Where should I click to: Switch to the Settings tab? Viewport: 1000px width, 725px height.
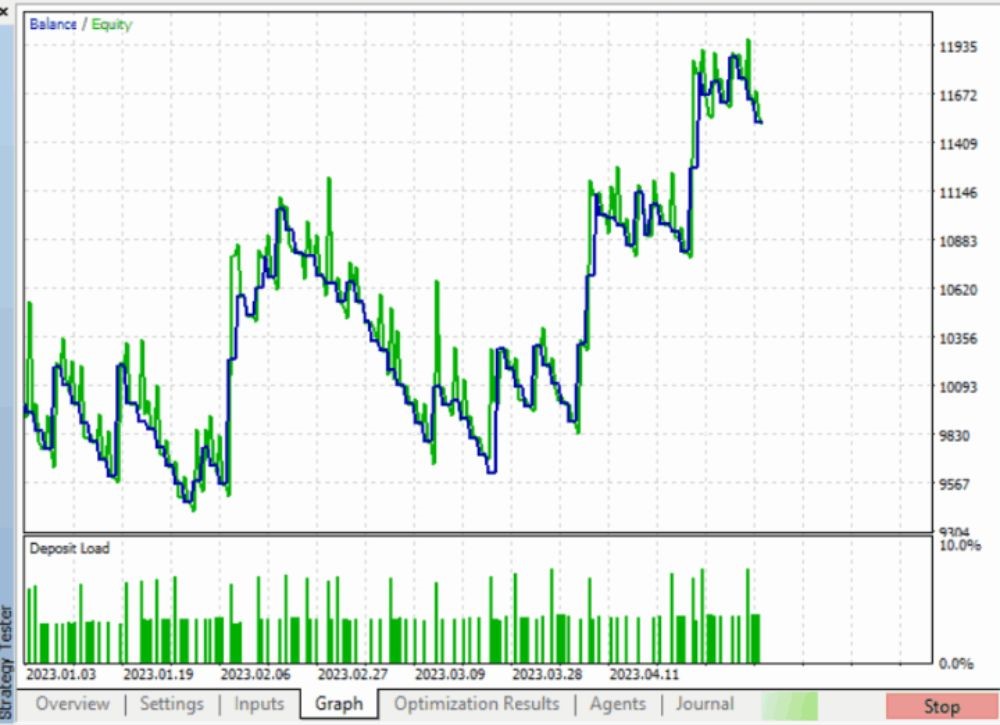(171, 704)
